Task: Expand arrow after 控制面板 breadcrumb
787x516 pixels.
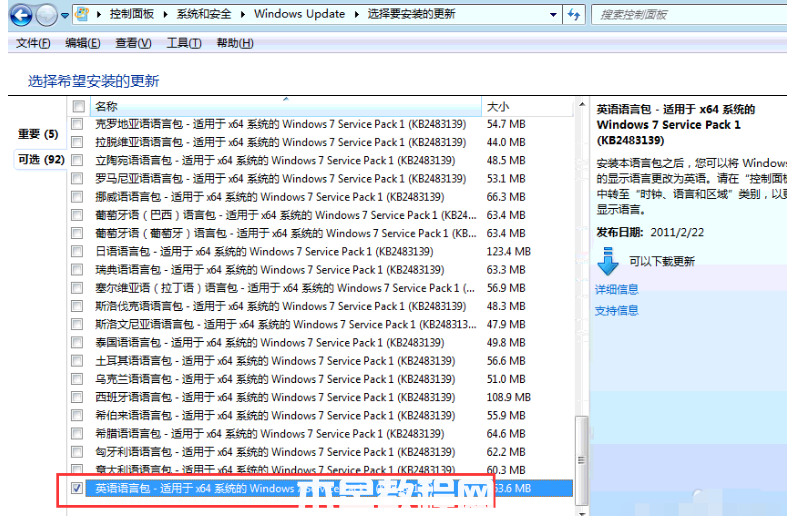Action: tap(165, 15)
